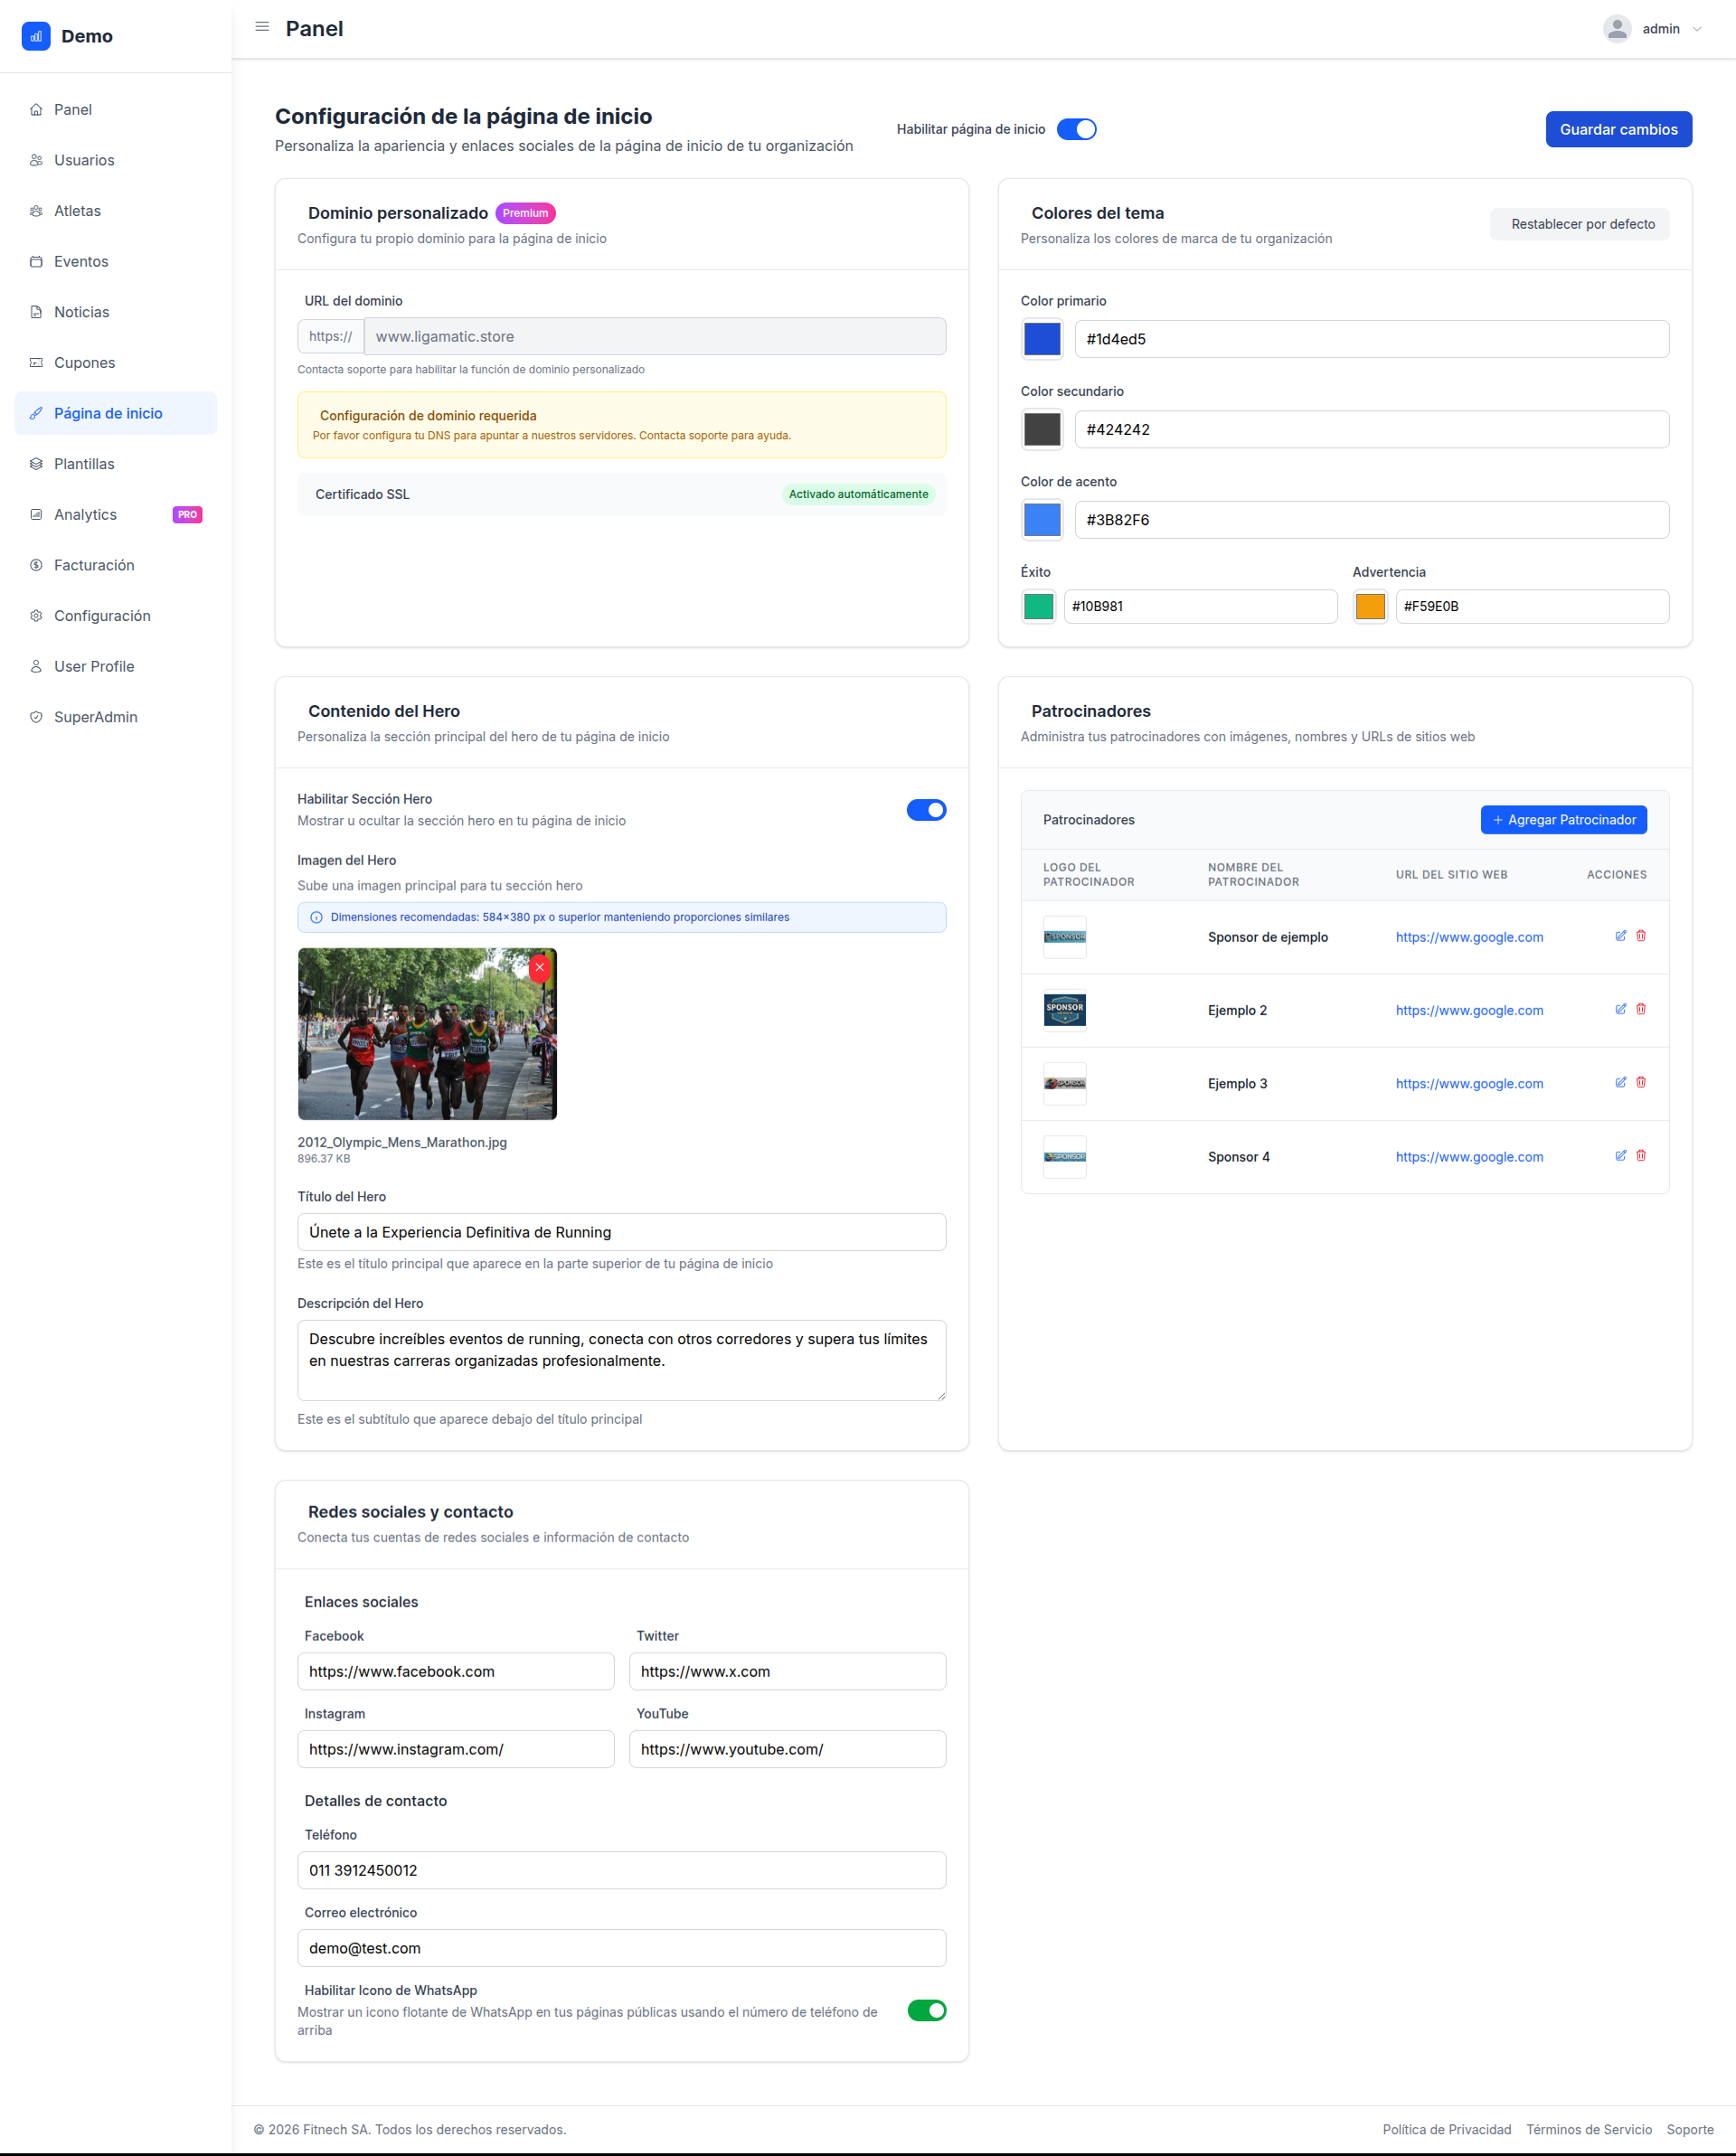Click the edit icon for Sponsor de ejemplo
Viewport: 1736px width, 2156px height.
pos(1620,936)
